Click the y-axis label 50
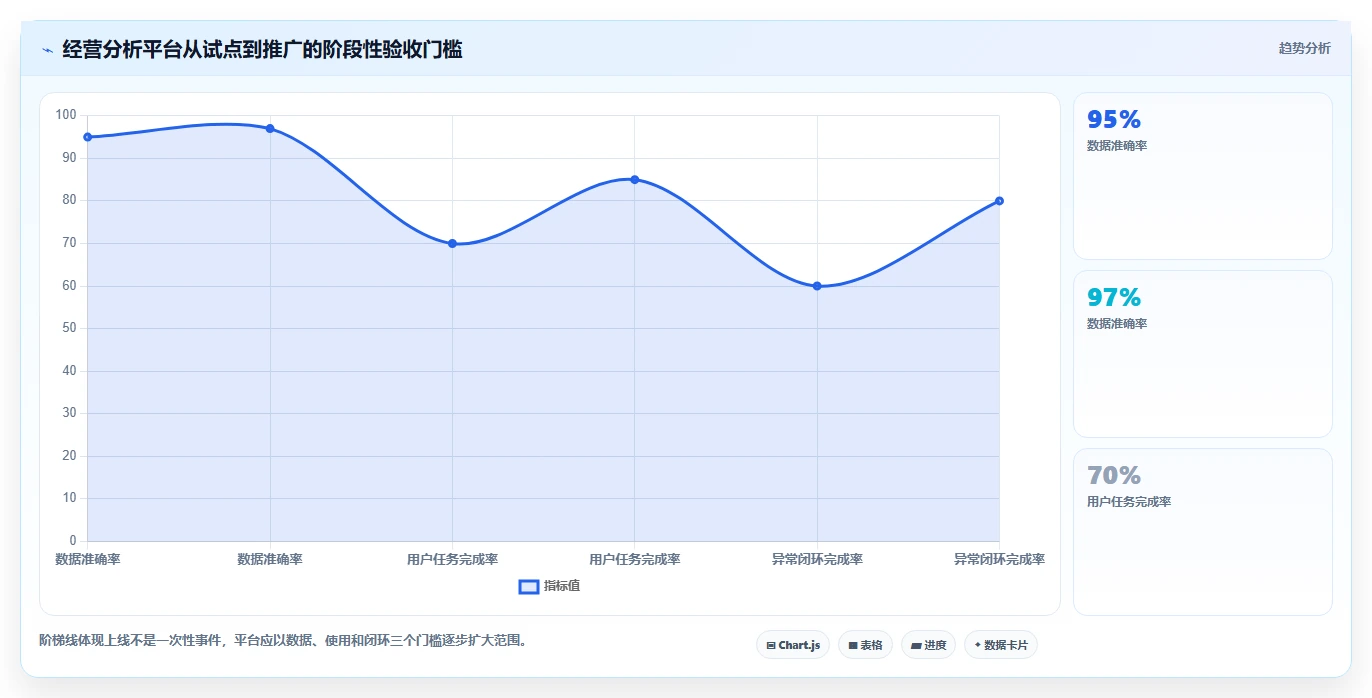 click(70, 328)
